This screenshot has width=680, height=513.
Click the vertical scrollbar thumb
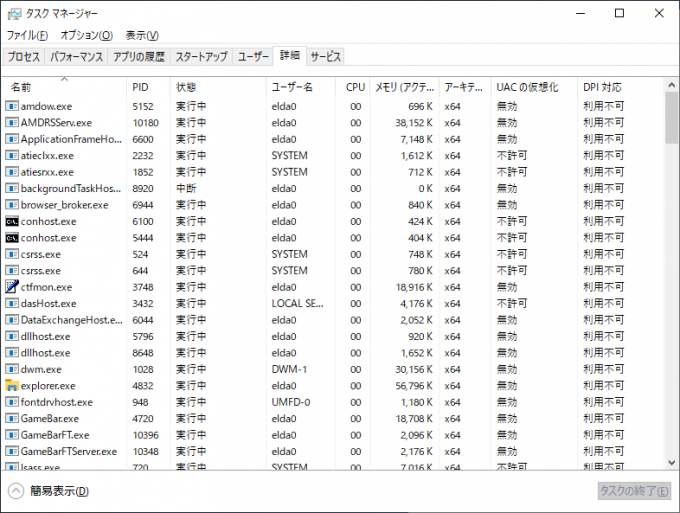[x=672, y=118]
